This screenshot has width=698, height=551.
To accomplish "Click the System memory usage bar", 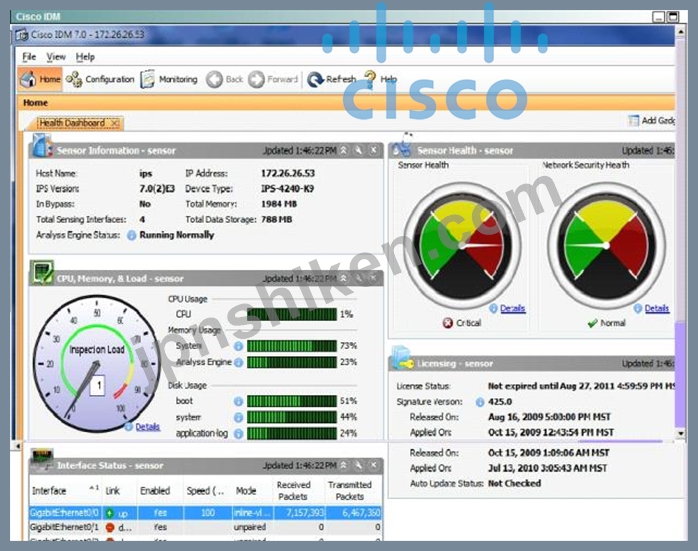I will (292, 346).
